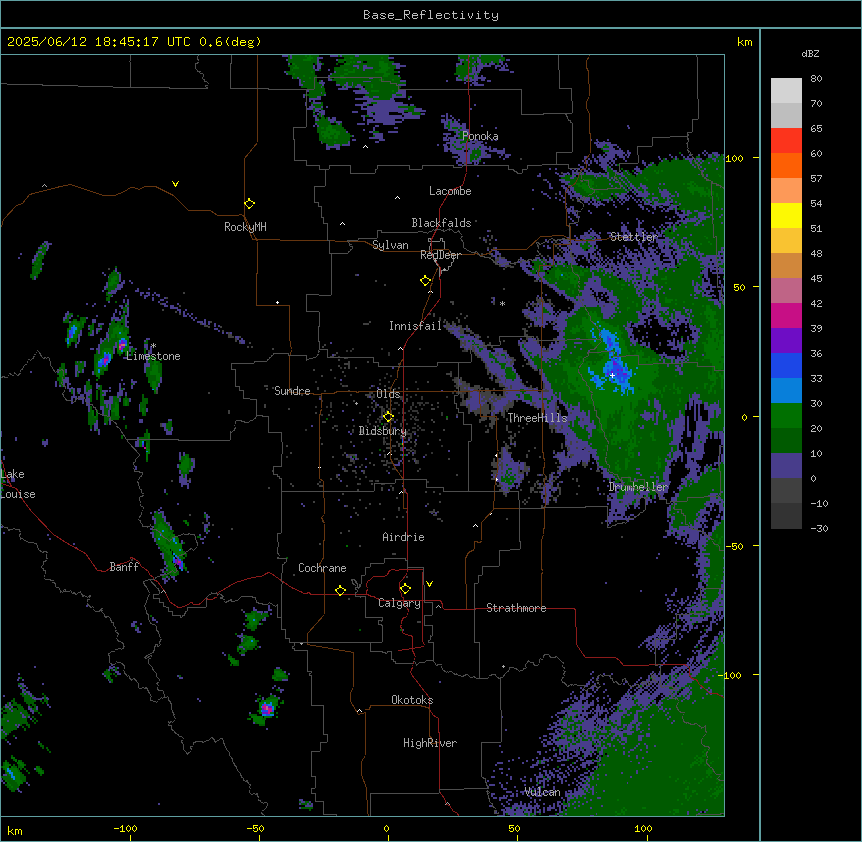
Task: Click the yellow diamond marker south of RedDeer
Action: [x=425, y=281]
